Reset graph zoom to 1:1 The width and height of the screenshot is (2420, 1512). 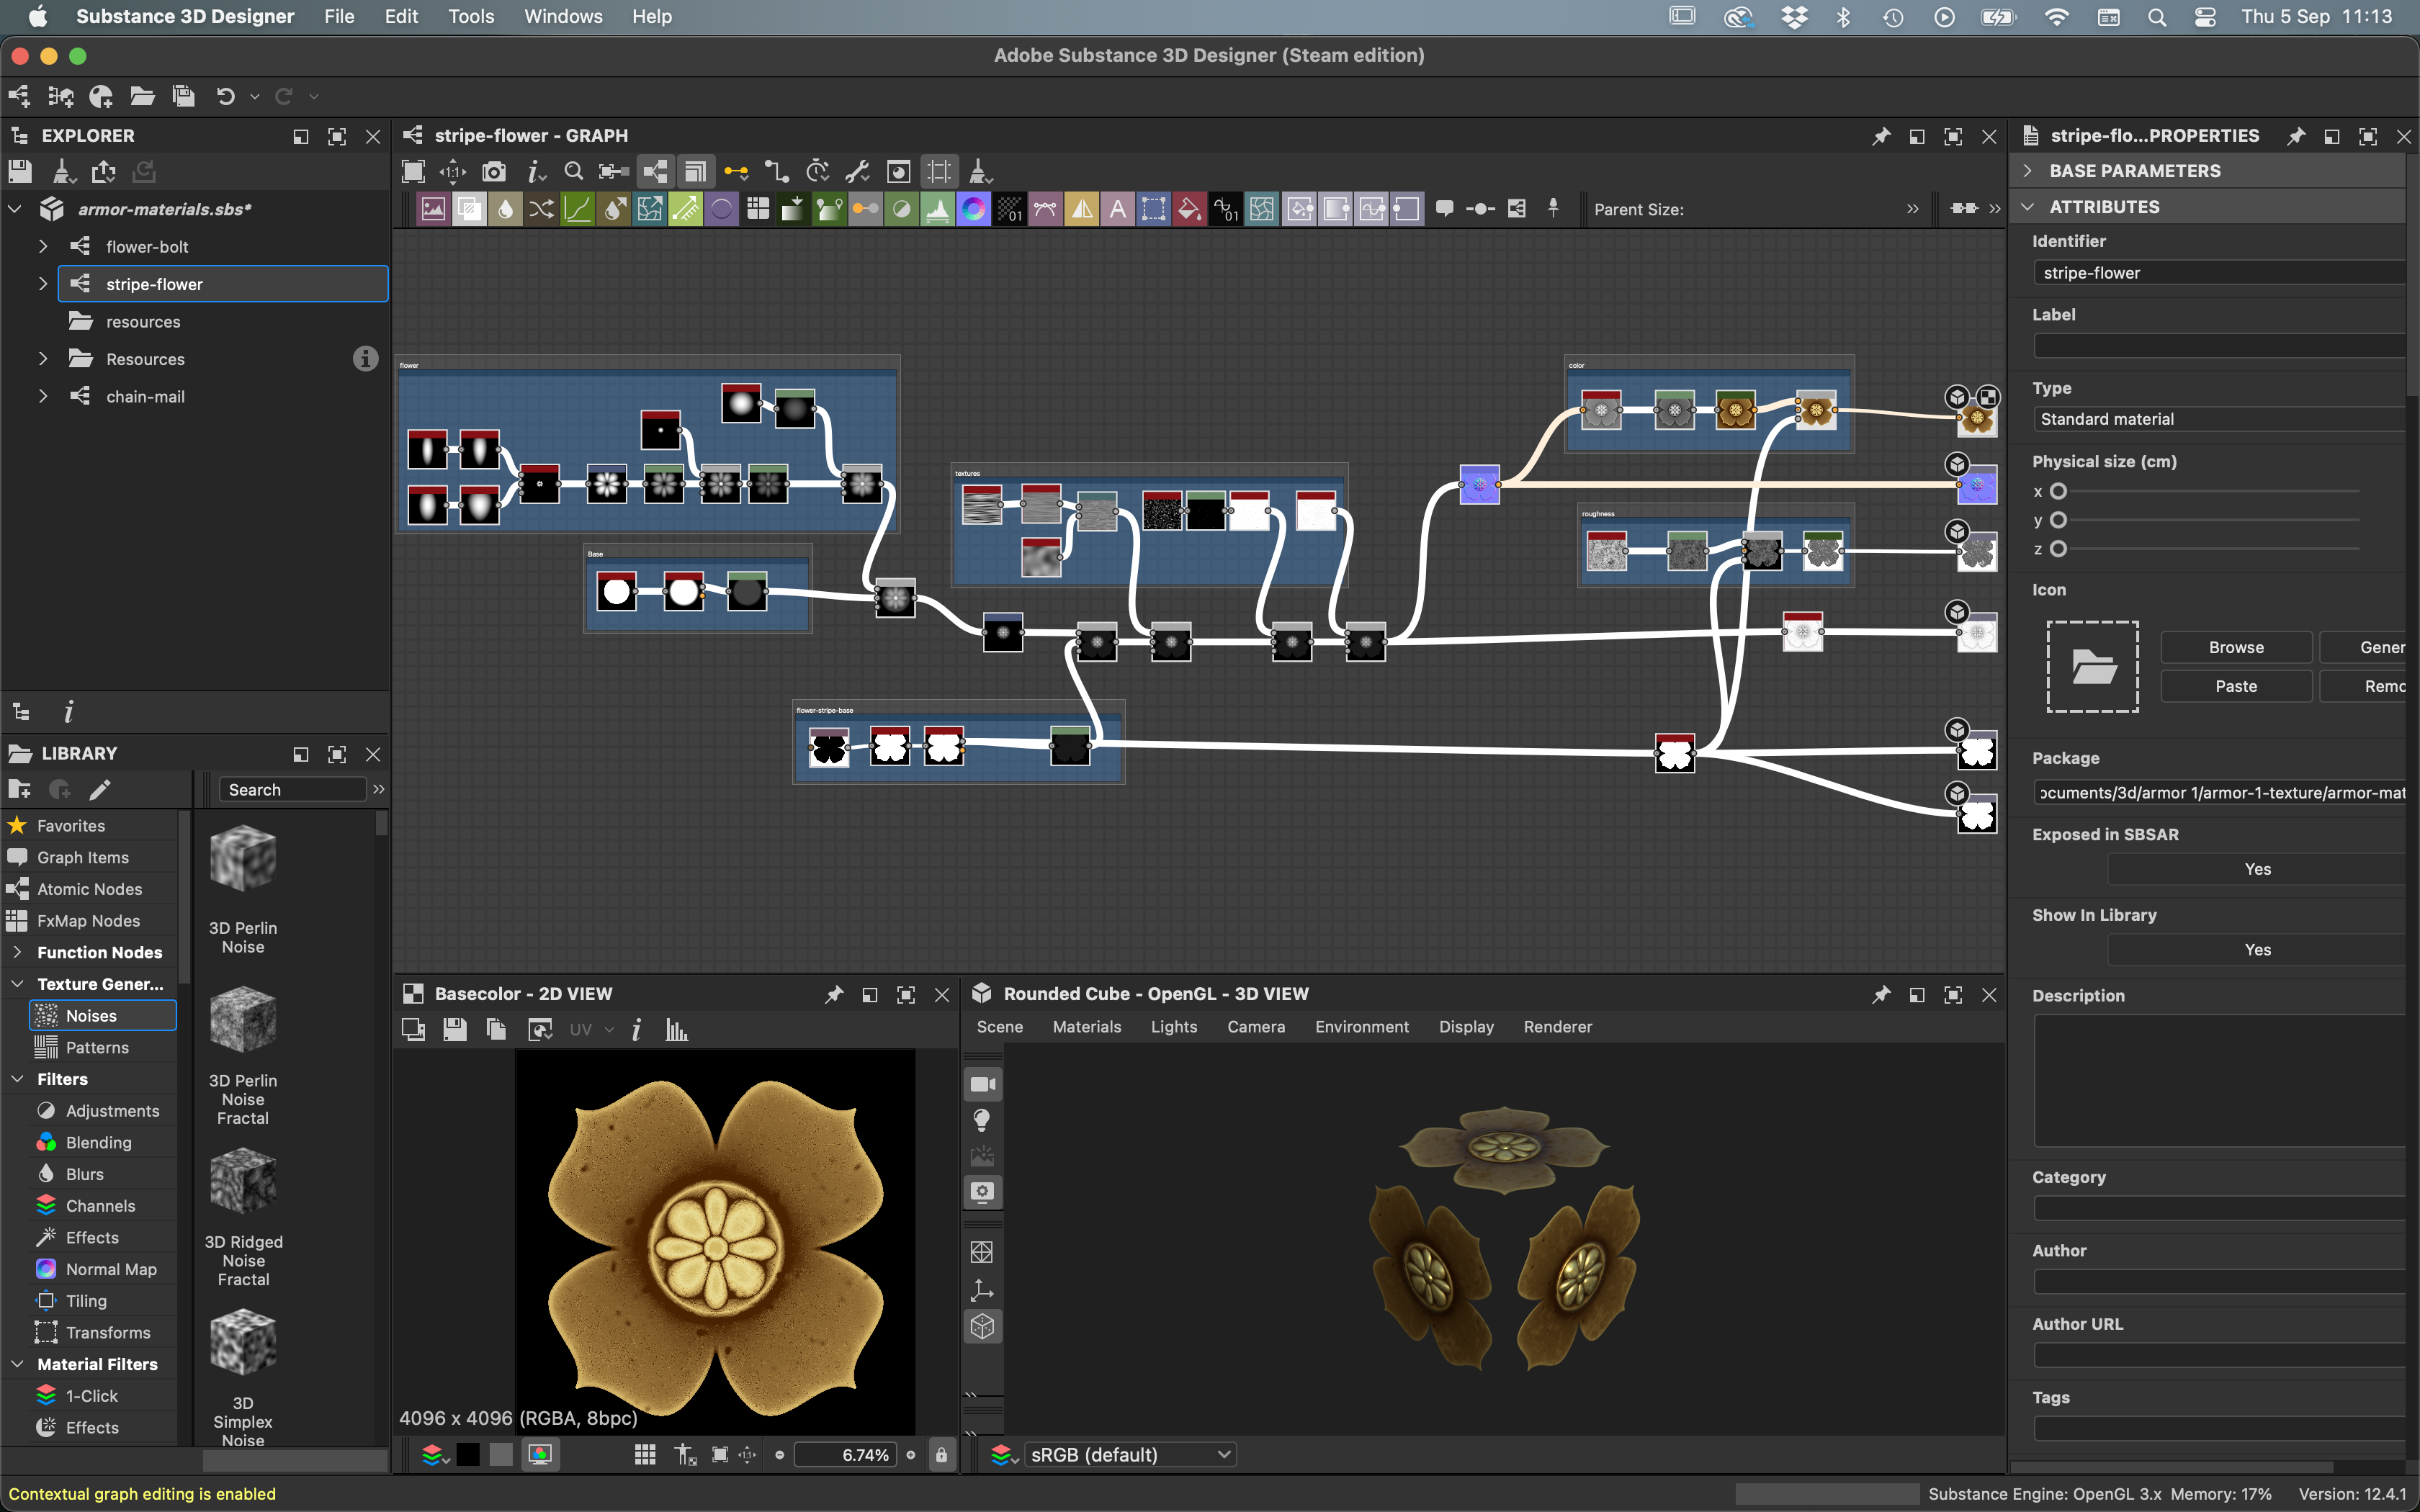coord(453,172)
